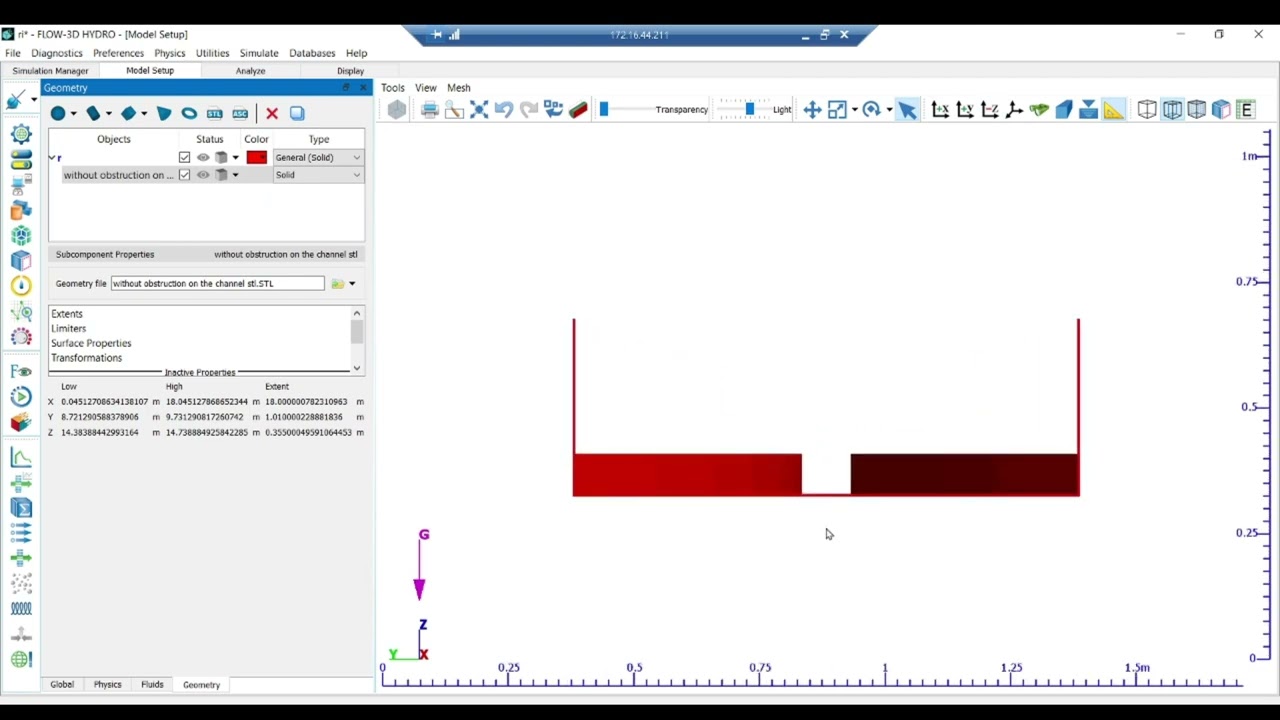
Task: Open display-mode arrow for component r
Action: tap(235, 158)
